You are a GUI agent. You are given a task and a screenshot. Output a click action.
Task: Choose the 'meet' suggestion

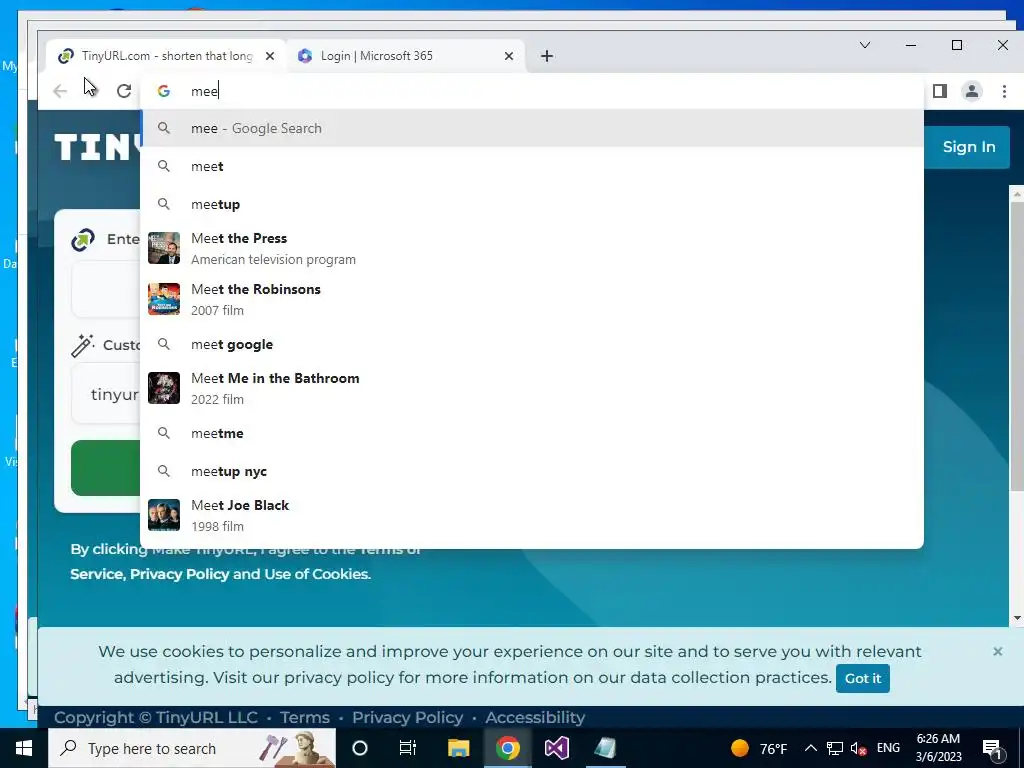(x=532, y=166)
